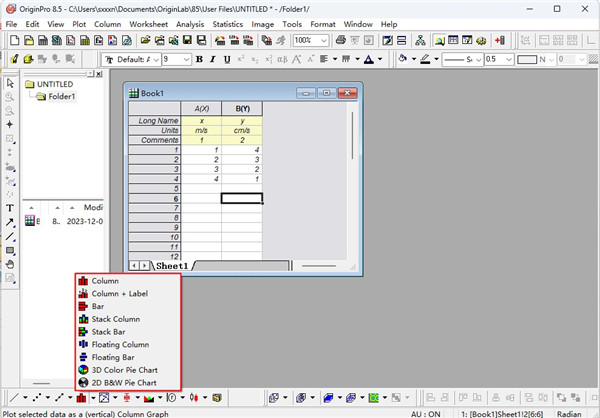Click the New Project icon
Screen dimensions: 600x418
point(14,40)
